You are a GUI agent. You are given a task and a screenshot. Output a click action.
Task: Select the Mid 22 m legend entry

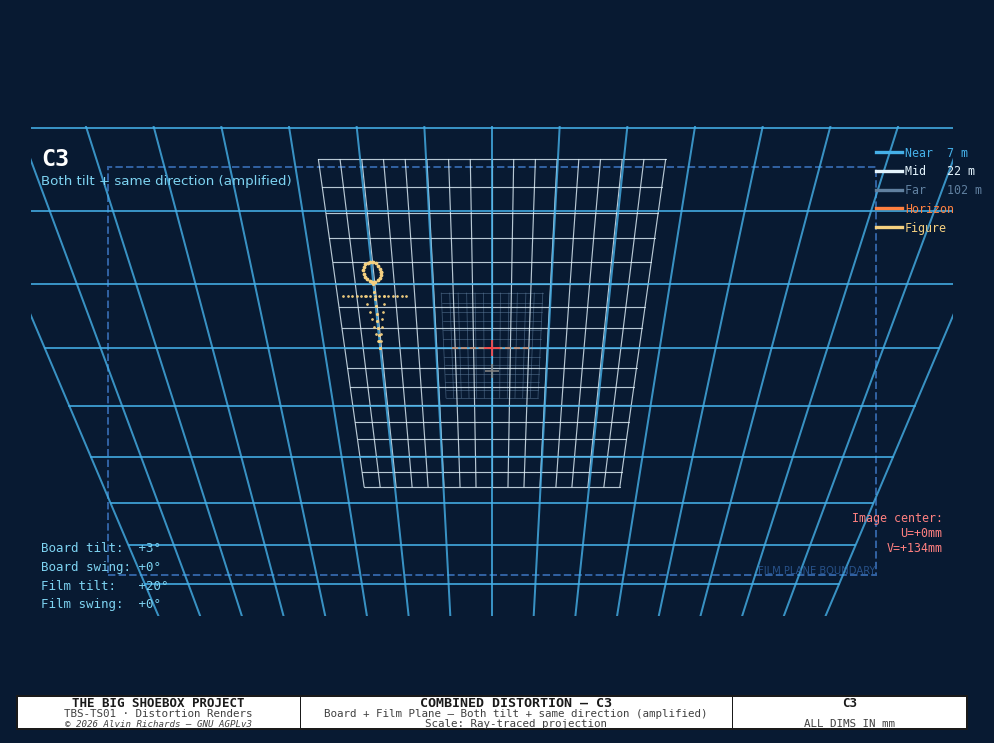click(x=924, y=171)
